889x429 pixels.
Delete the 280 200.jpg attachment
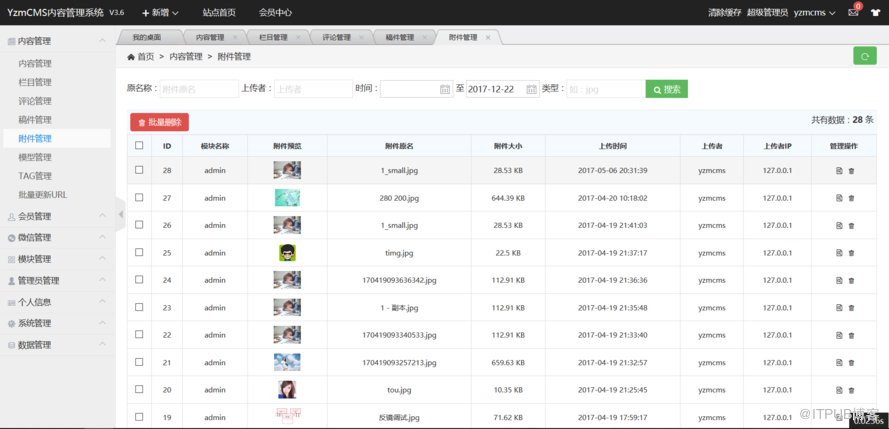pyautogui.click(x=851, y=198)
